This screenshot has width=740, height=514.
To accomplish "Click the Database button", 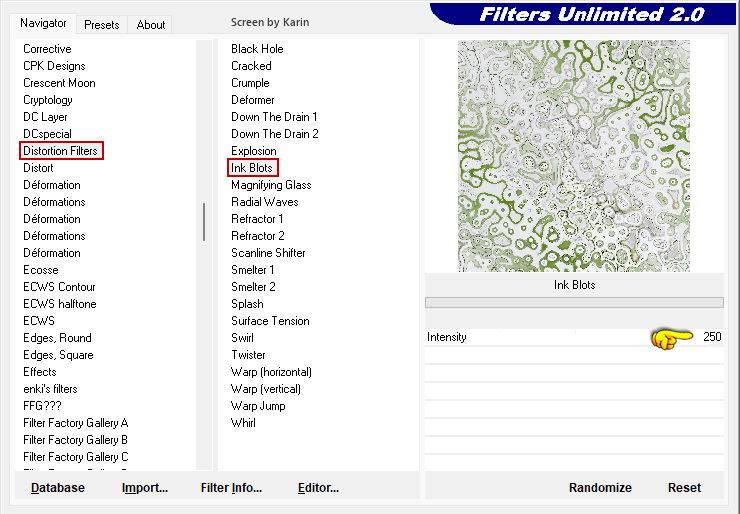I will (58, 488).
